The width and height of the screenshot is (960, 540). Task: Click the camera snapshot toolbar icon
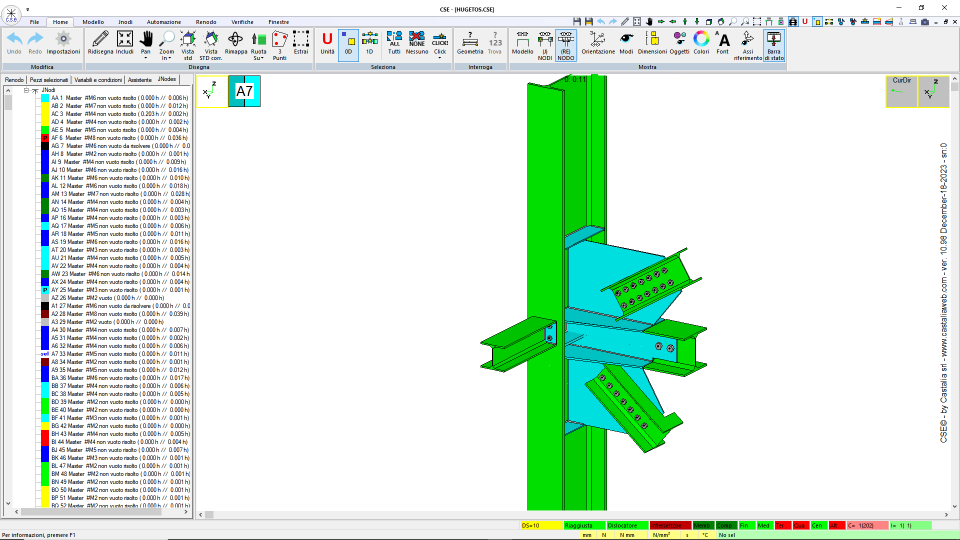pyautogui.click(x=925, y=22)
